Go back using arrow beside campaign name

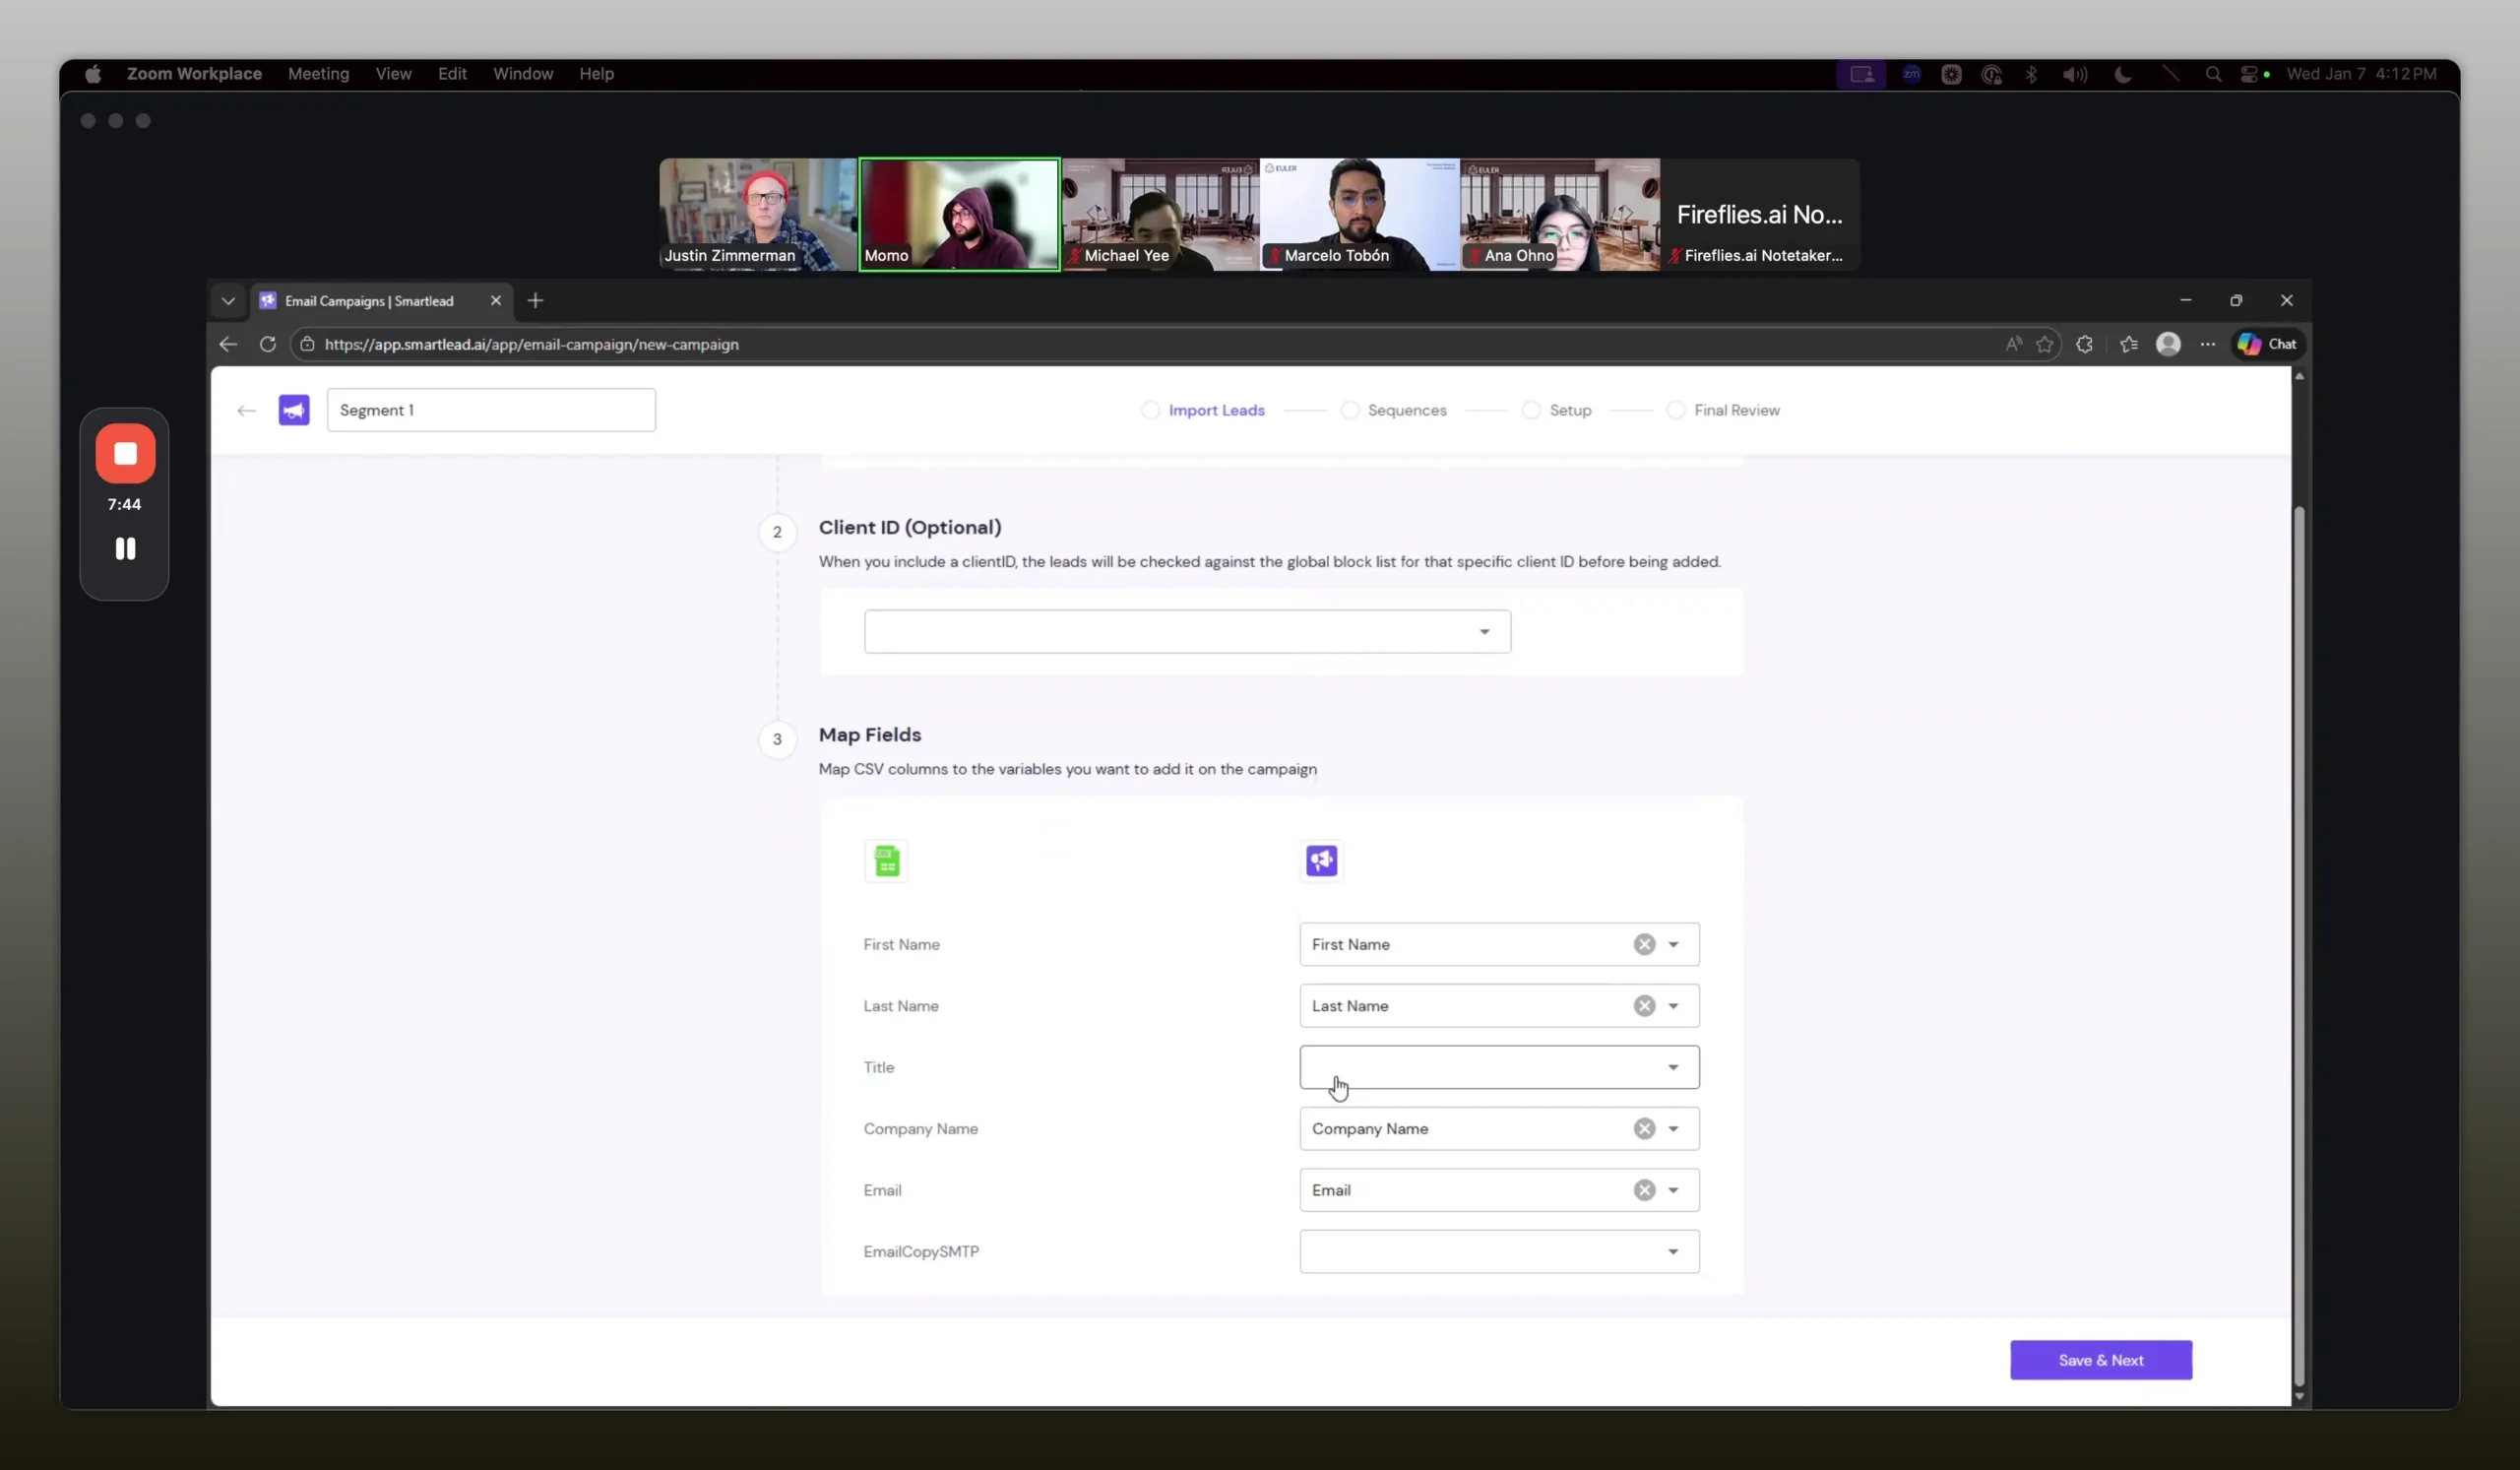point(246,410)
